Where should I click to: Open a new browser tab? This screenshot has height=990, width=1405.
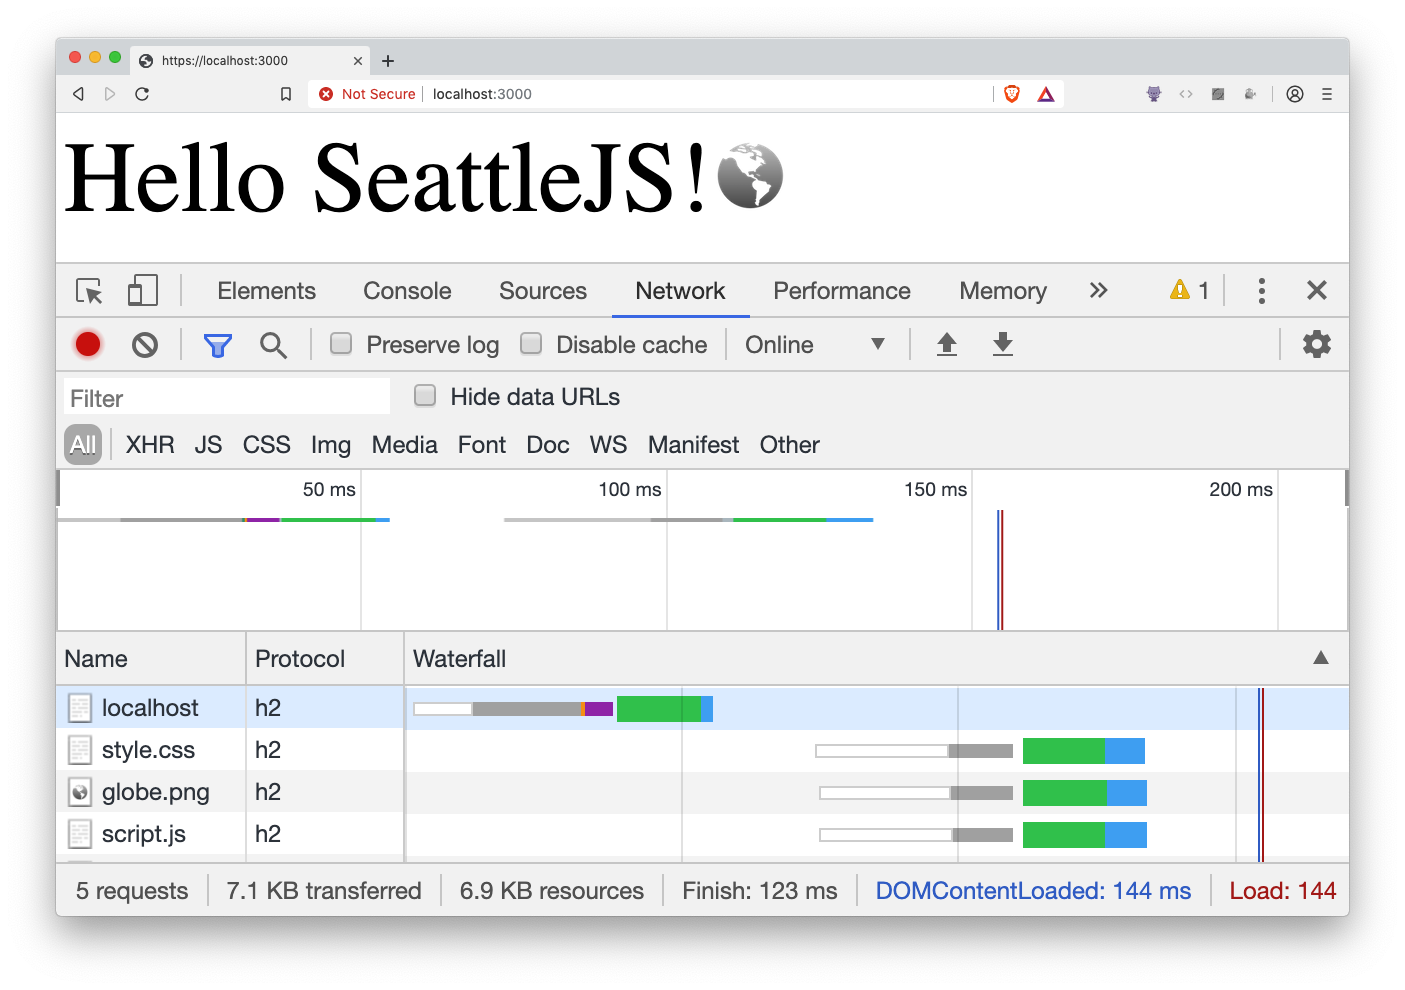(388, 61)
